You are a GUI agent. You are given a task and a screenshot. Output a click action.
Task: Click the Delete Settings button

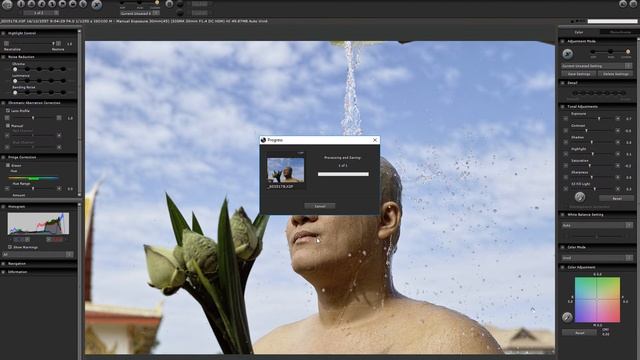click(x=616, y=74)
